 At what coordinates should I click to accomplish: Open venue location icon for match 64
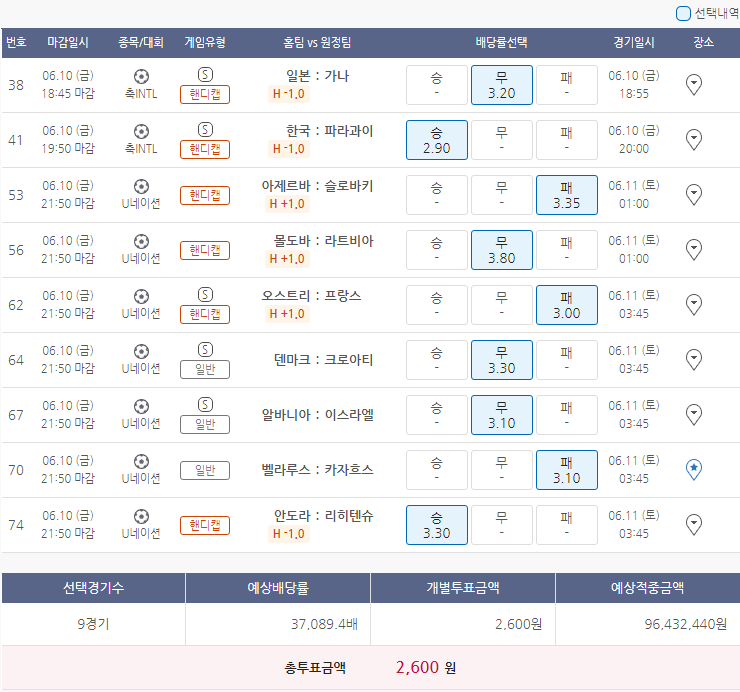click(x=693, y=360)
